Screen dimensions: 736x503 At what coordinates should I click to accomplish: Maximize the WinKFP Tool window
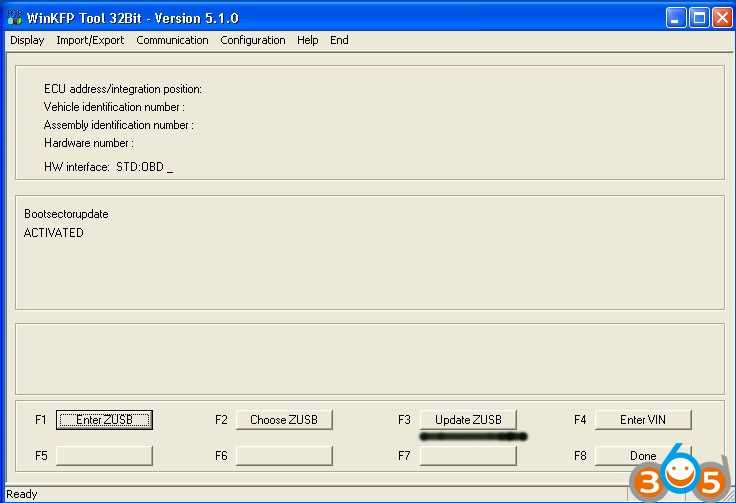[698, 17]
